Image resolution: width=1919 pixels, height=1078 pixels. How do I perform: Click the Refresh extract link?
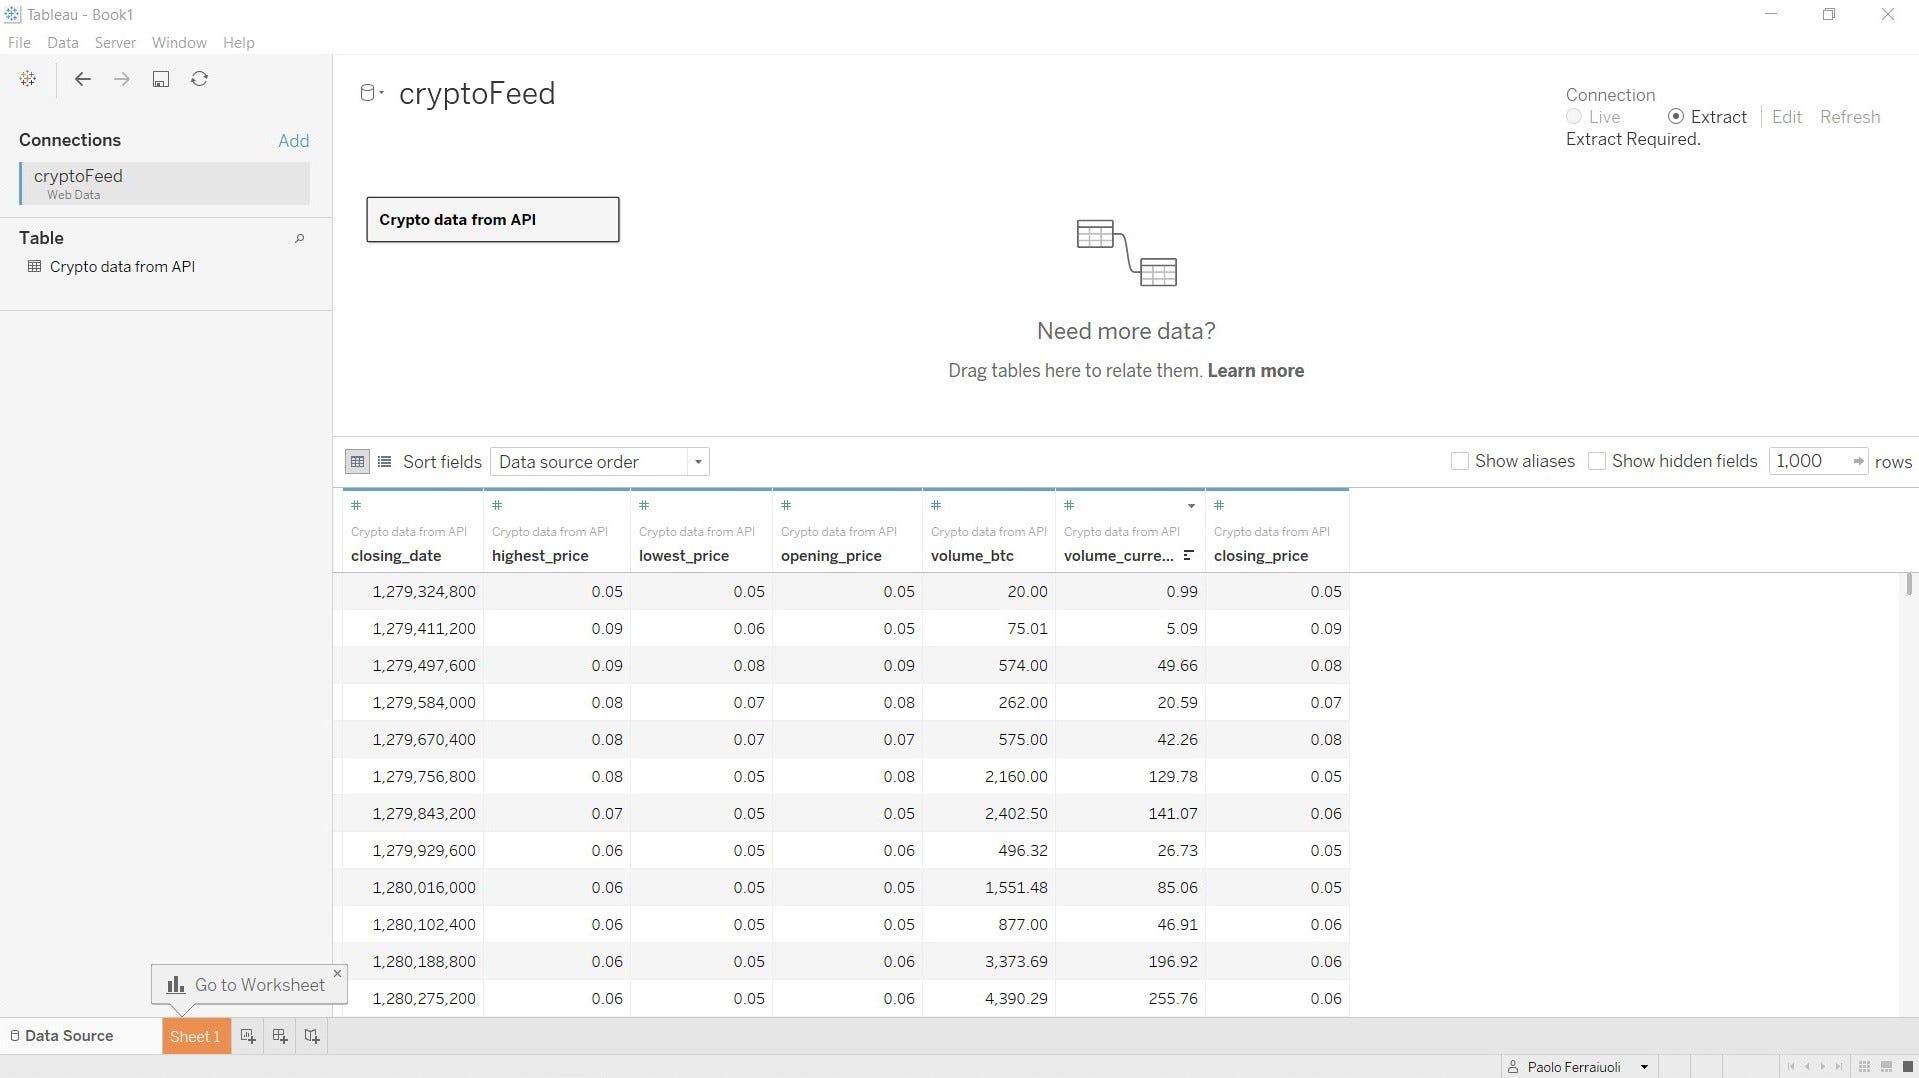coord(1849,117)
